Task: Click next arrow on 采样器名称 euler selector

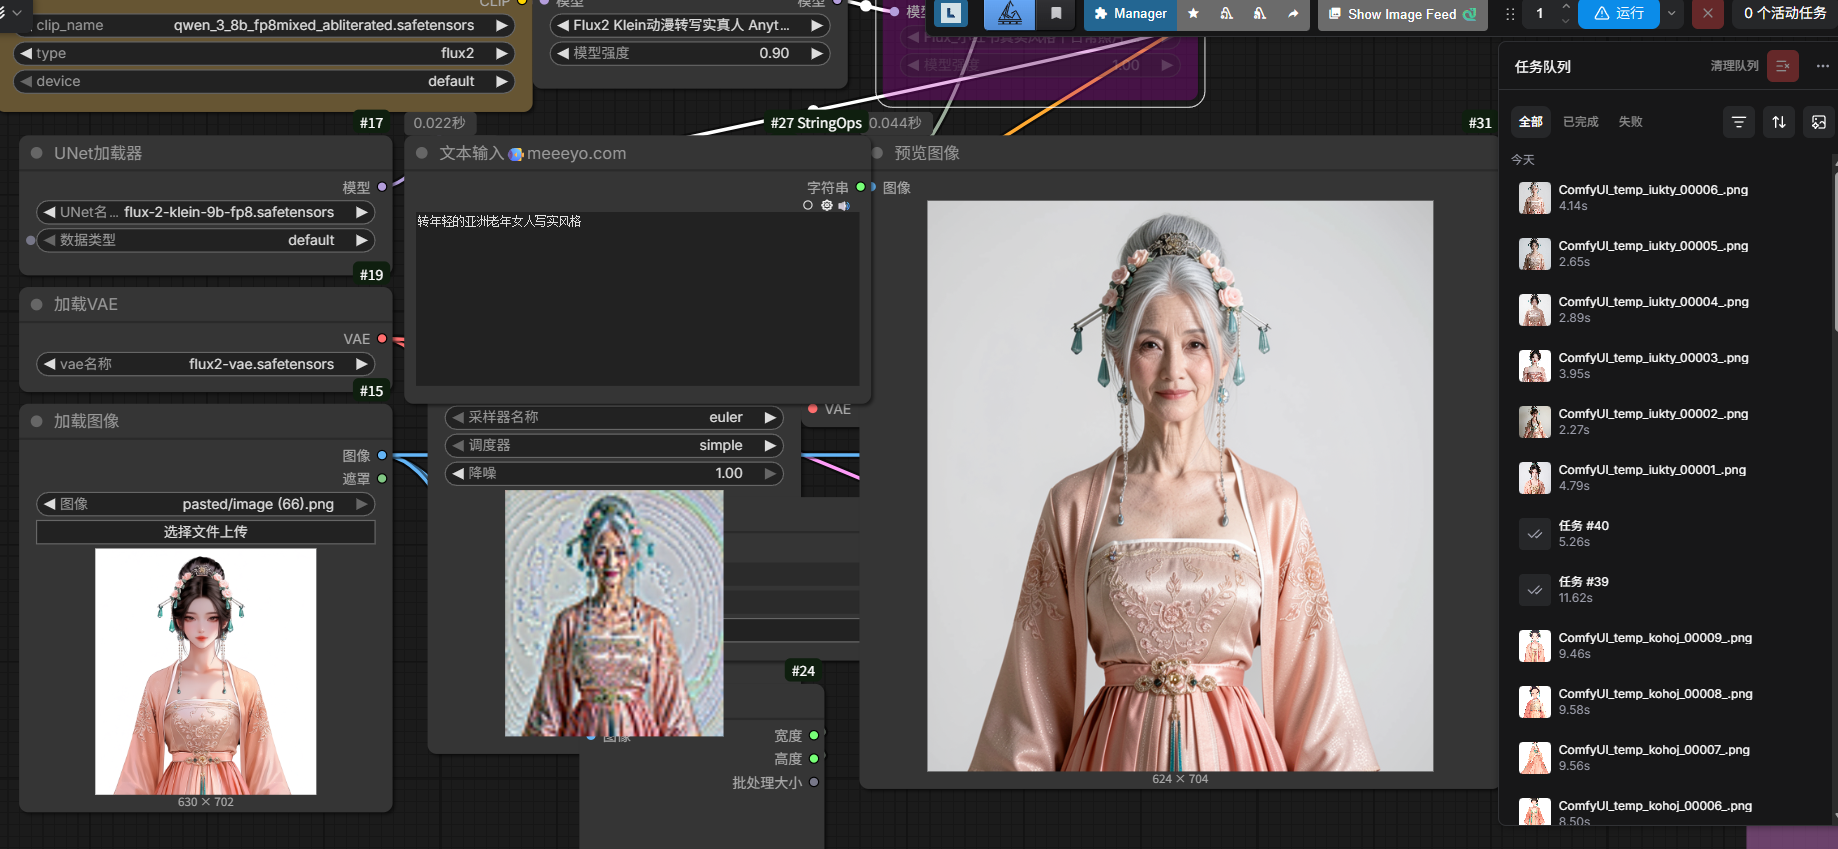Action: click(x=770, y=417)
